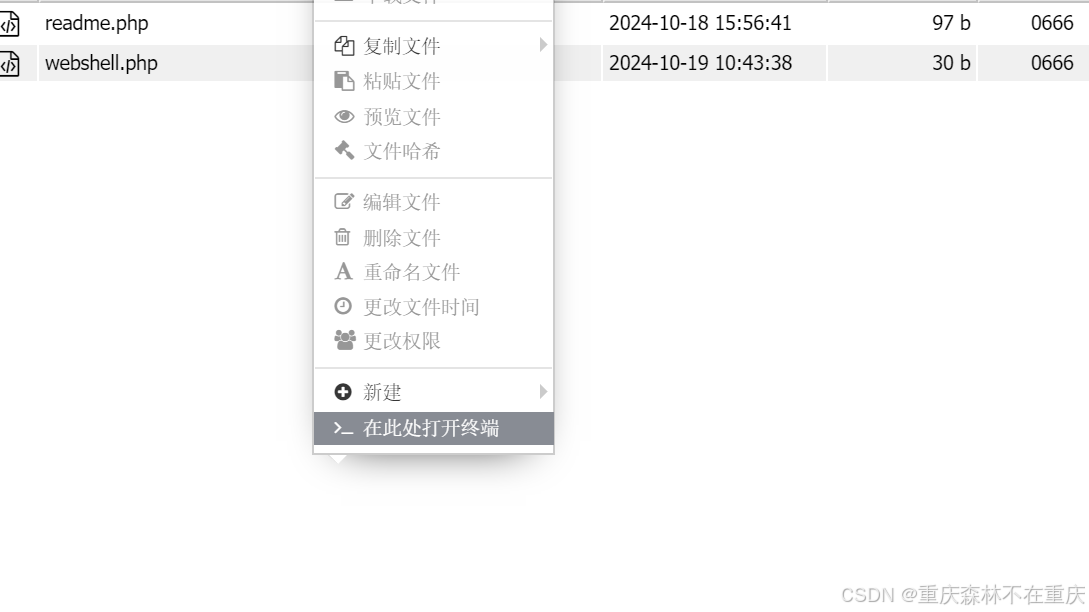Select the webshell.php file name
1089x612 pixels.
pos(101,63)
